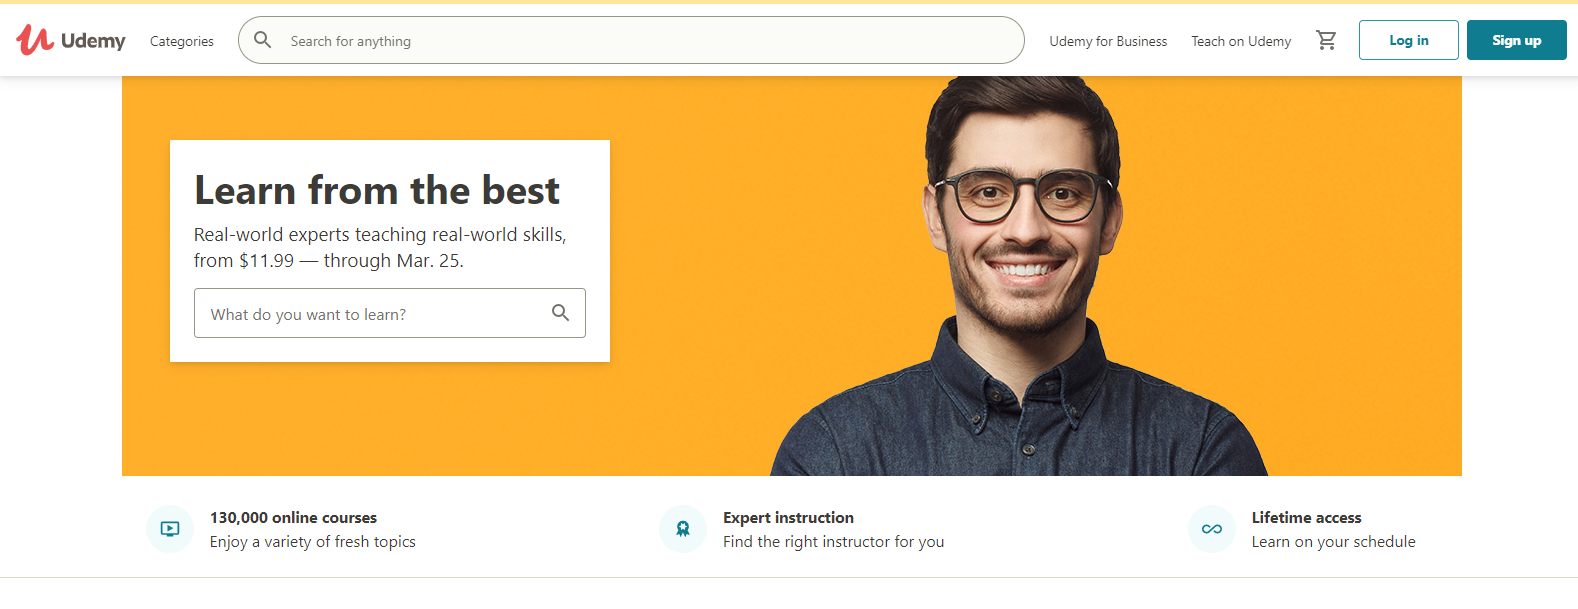The height and width of the screenshot is (609, 1578).
Task: Click the magnifier icon in top search bar
Action: coord(263,40)
